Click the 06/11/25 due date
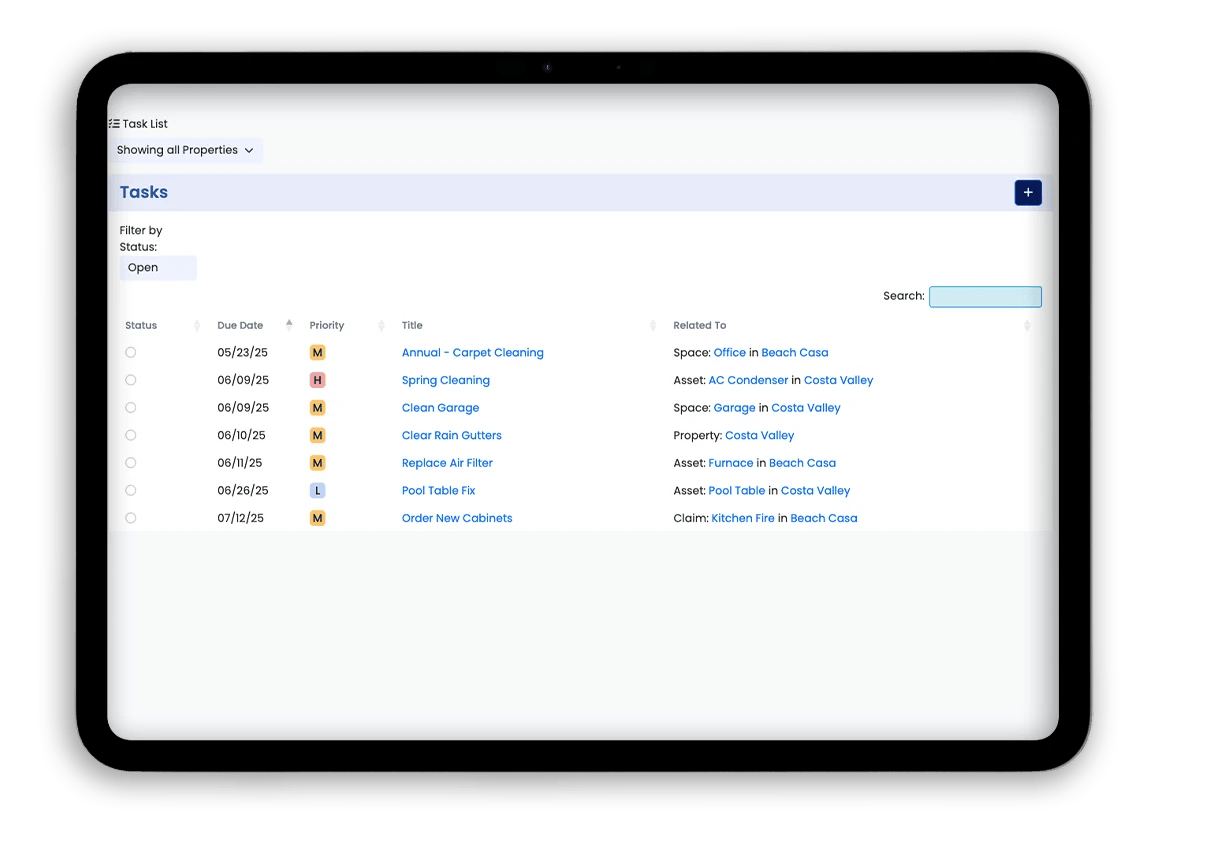This screenshot has height=855, width=1207. tap(240, 463)
